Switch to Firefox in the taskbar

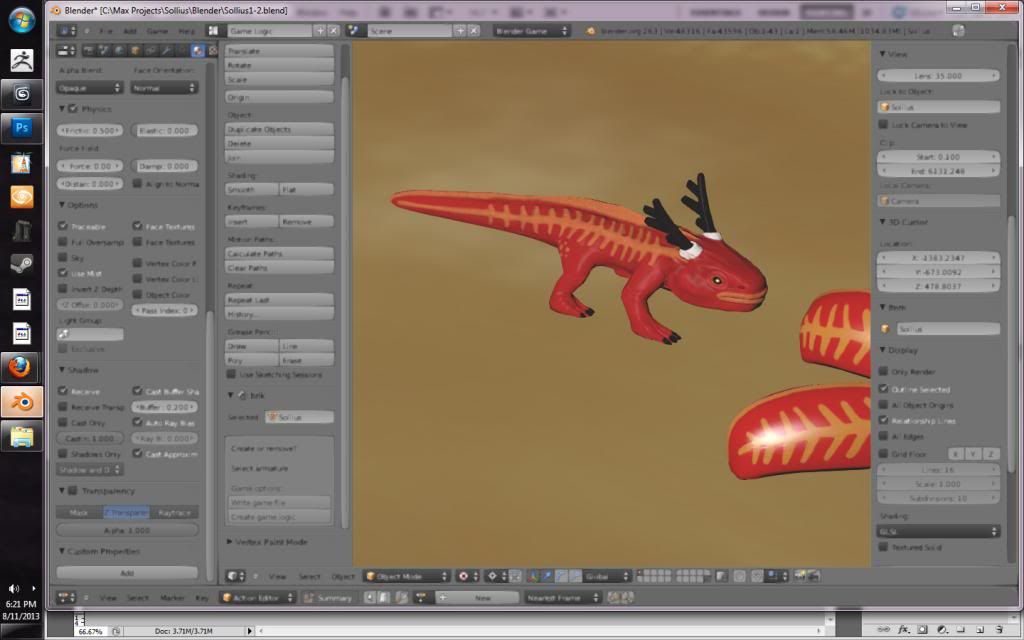(x=22, y=368)
